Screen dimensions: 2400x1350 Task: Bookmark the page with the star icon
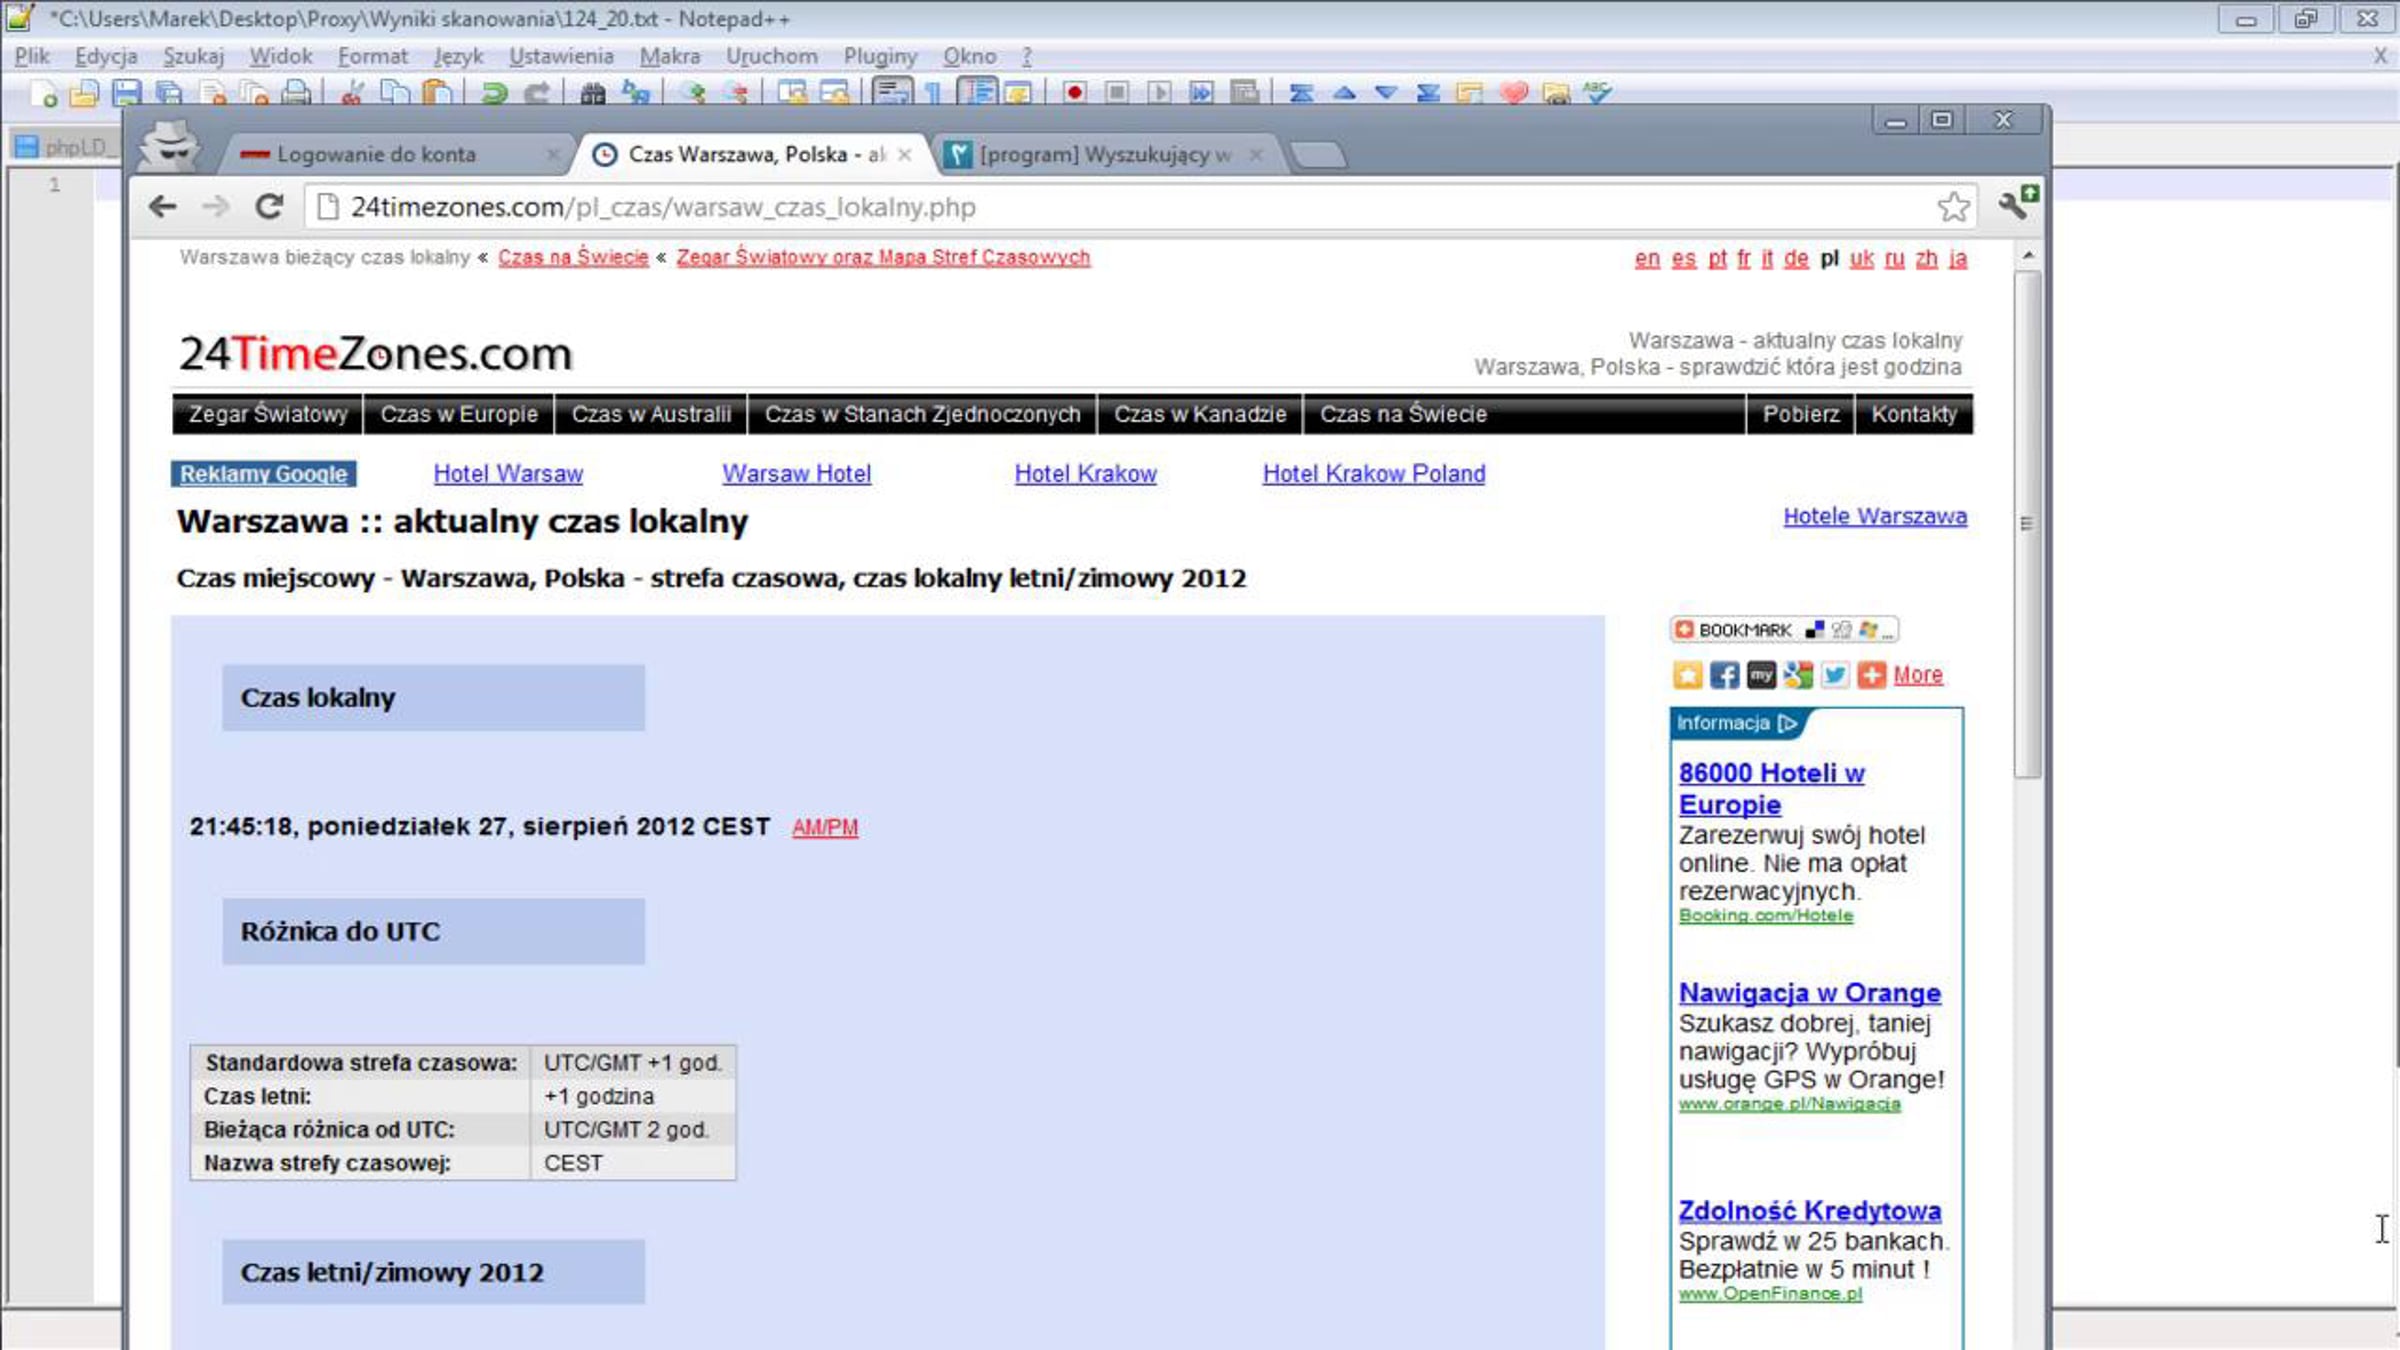click(x=1953, y=207)
